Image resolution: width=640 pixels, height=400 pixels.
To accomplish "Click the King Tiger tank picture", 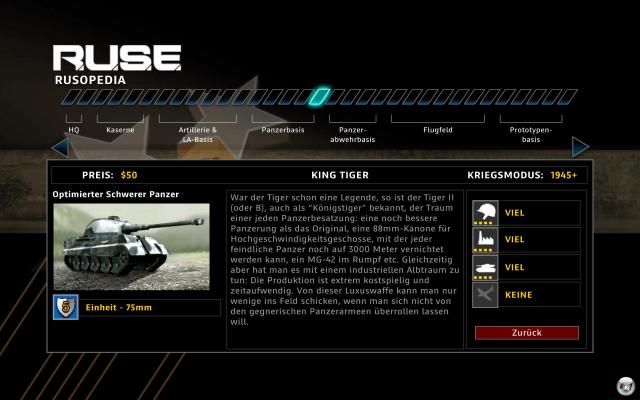I will click(131, 247).
